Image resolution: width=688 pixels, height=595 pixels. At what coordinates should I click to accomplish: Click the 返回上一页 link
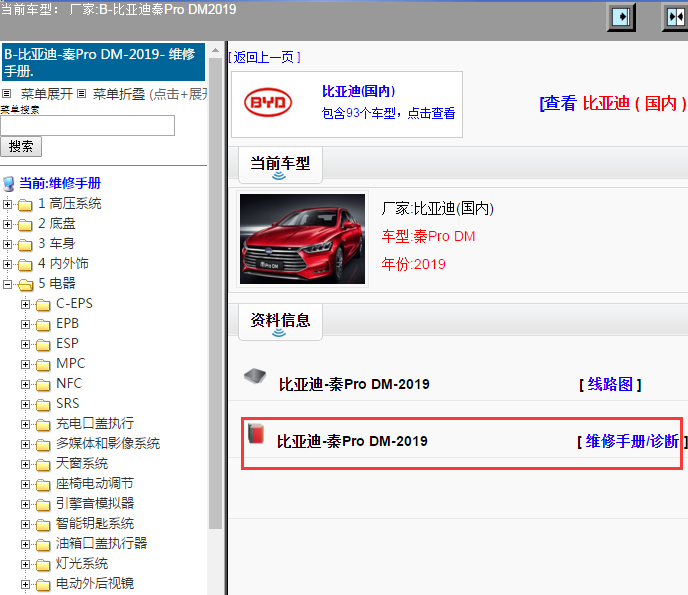pos(264,57)
